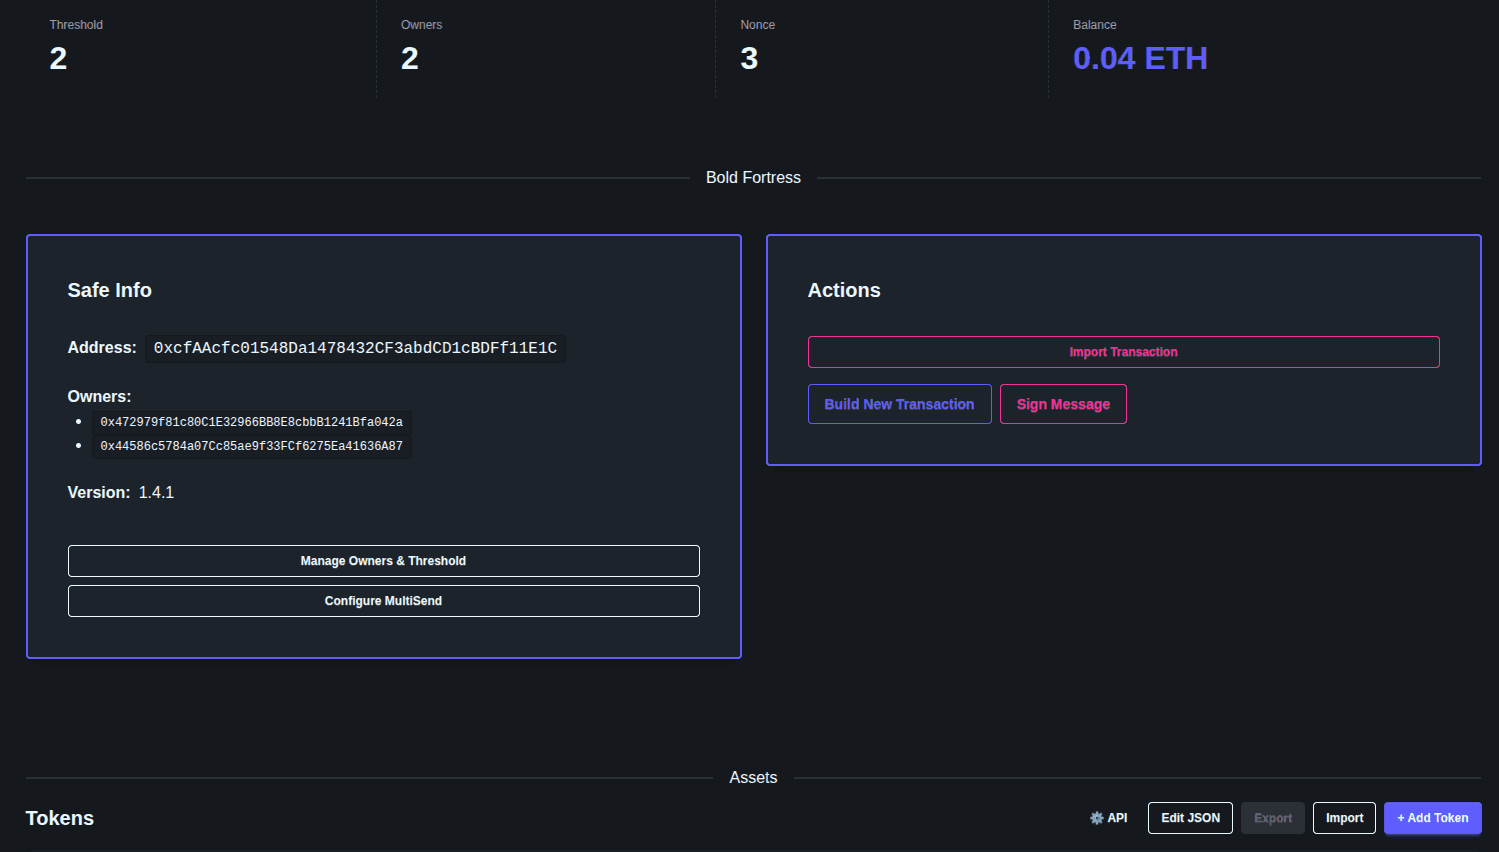Click owner address ending 41636A87
This screenshot has width=1499, height=852.
tap(250, 445)
